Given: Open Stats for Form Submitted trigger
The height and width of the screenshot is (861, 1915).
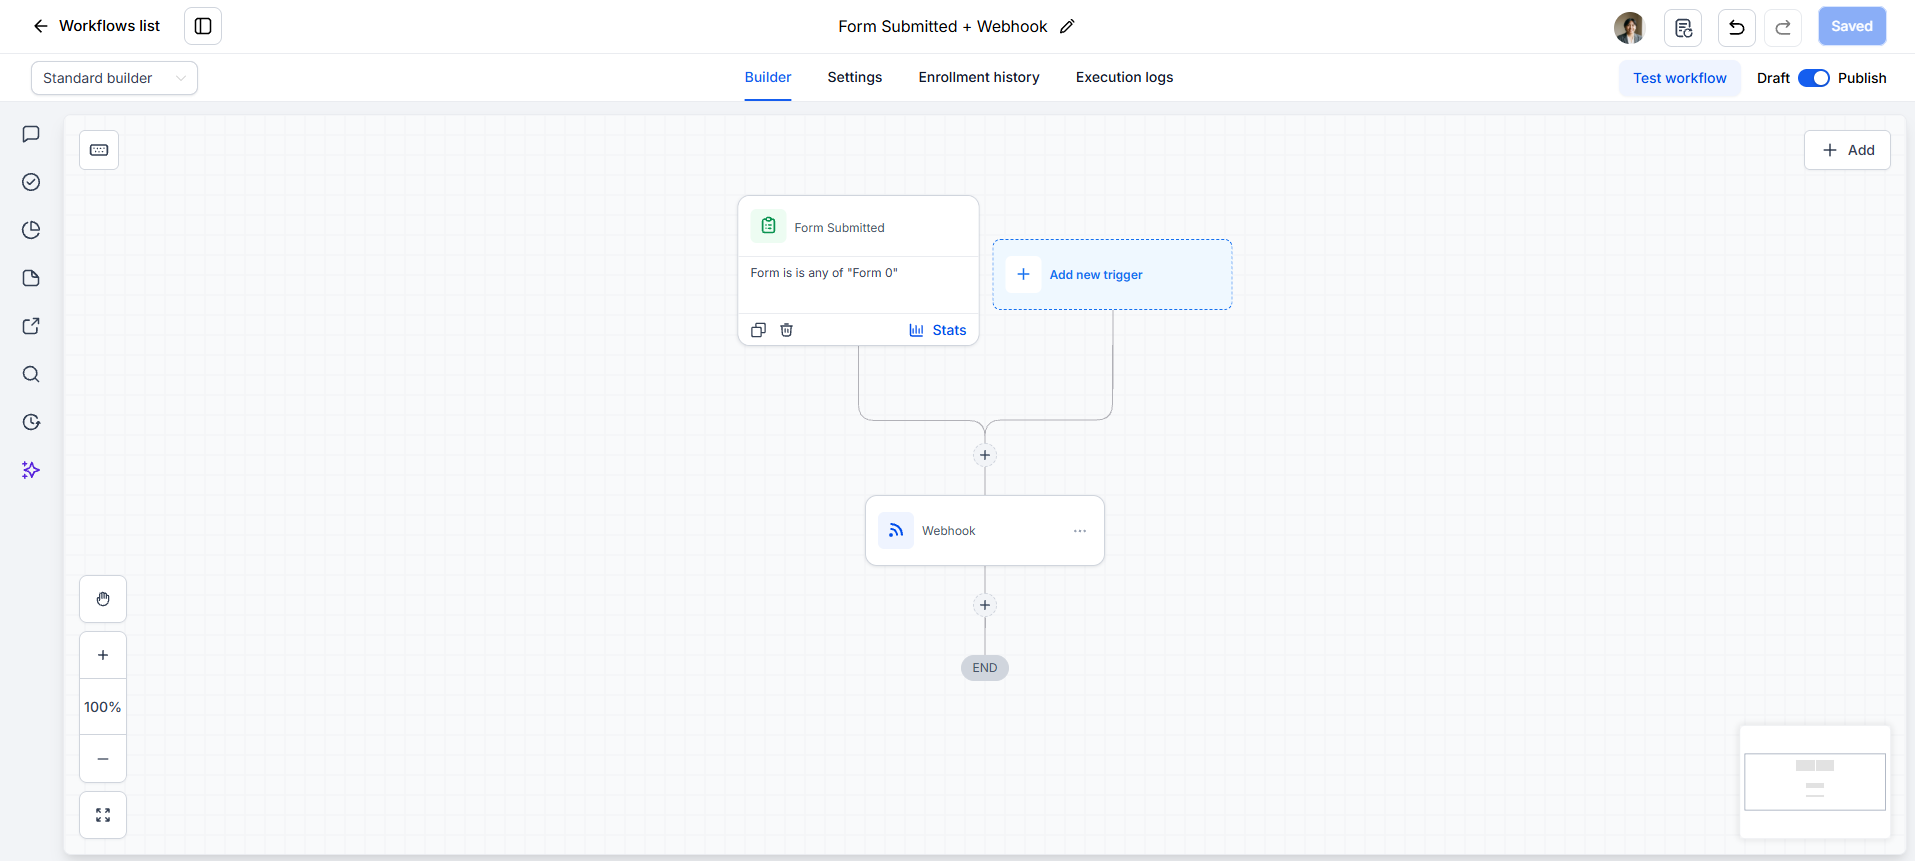Looking at the screenshot, I should [938, 330].
